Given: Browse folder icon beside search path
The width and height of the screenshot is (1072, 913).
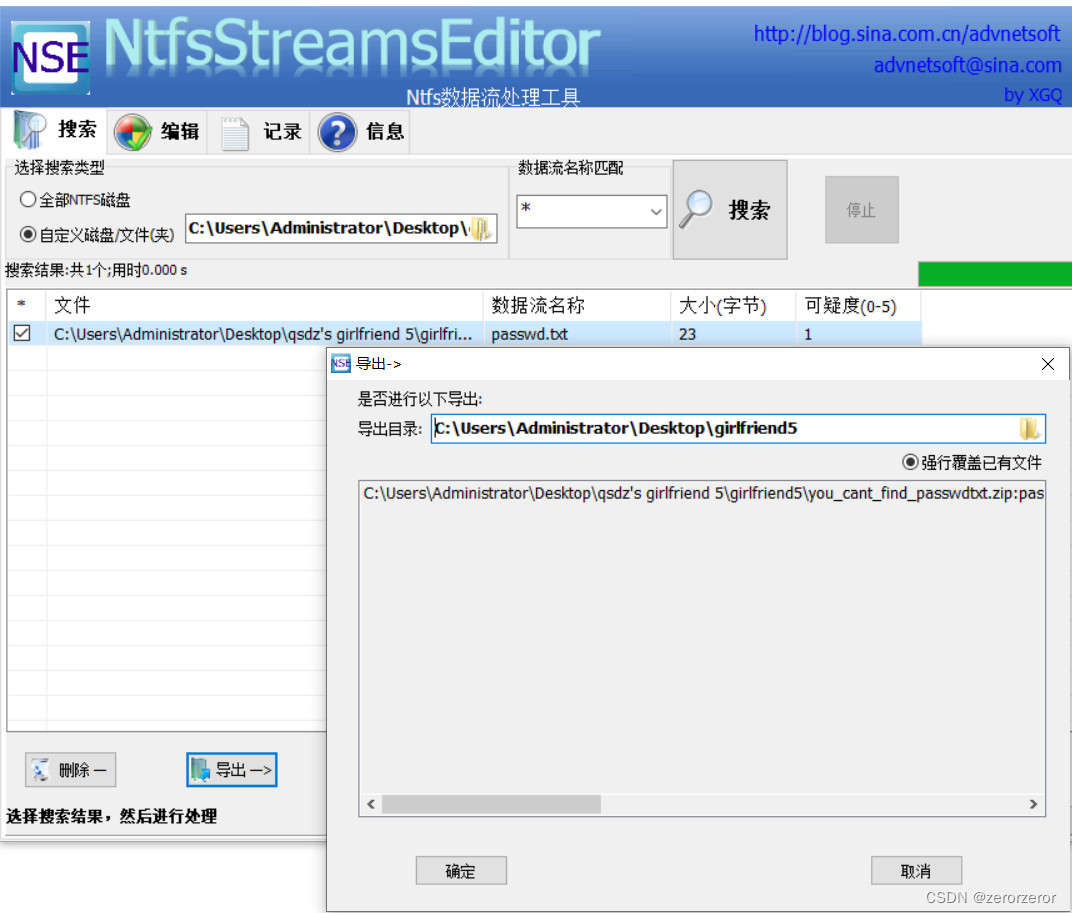Looking at the screenshot, I should click(x=481, y=228).
